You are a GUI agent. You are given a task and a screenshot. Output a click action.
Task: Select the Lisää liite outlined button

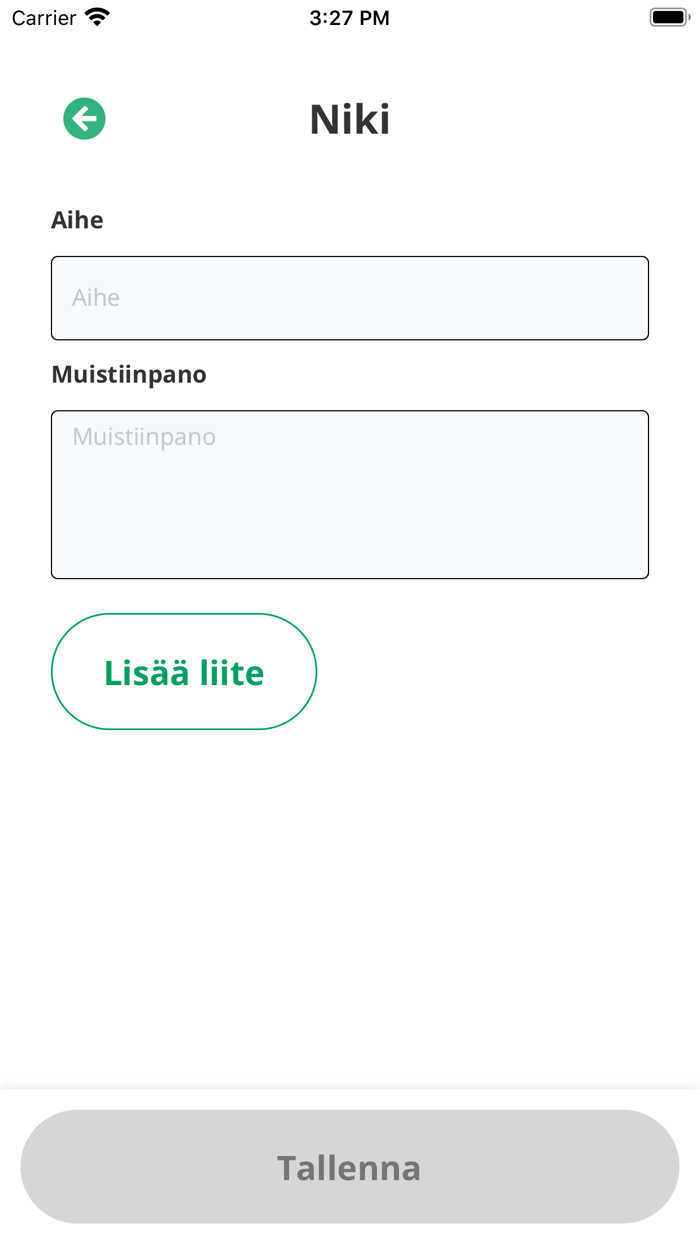coord(183,671)
